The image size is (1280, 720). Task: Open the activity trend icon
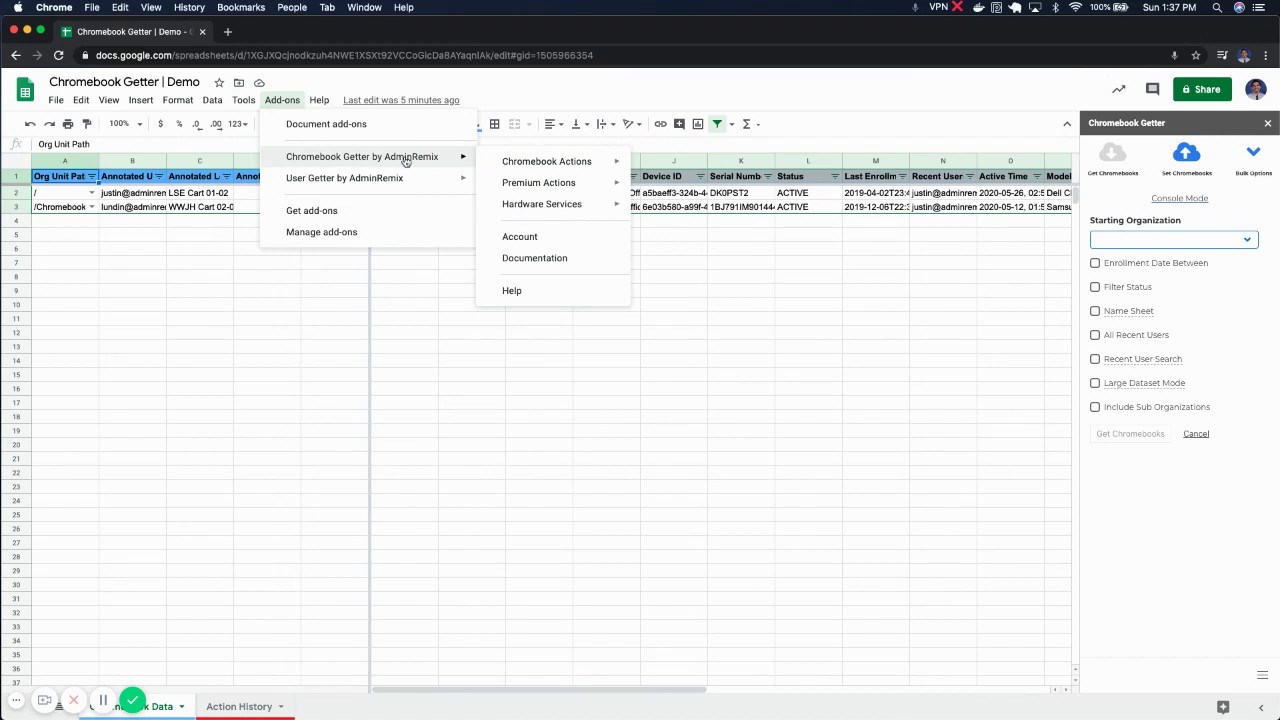click(1118, 89)
